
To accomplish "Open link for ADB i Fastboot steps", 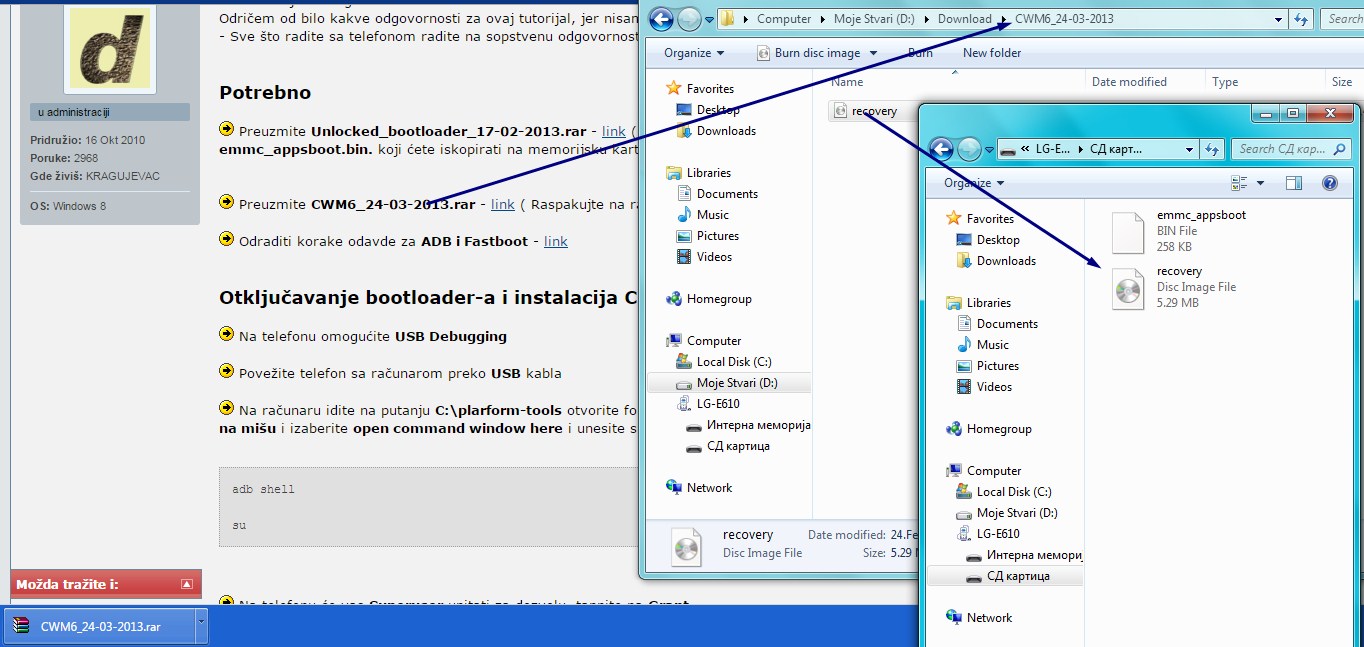I will pyautogui.click(x=555, y=241).
